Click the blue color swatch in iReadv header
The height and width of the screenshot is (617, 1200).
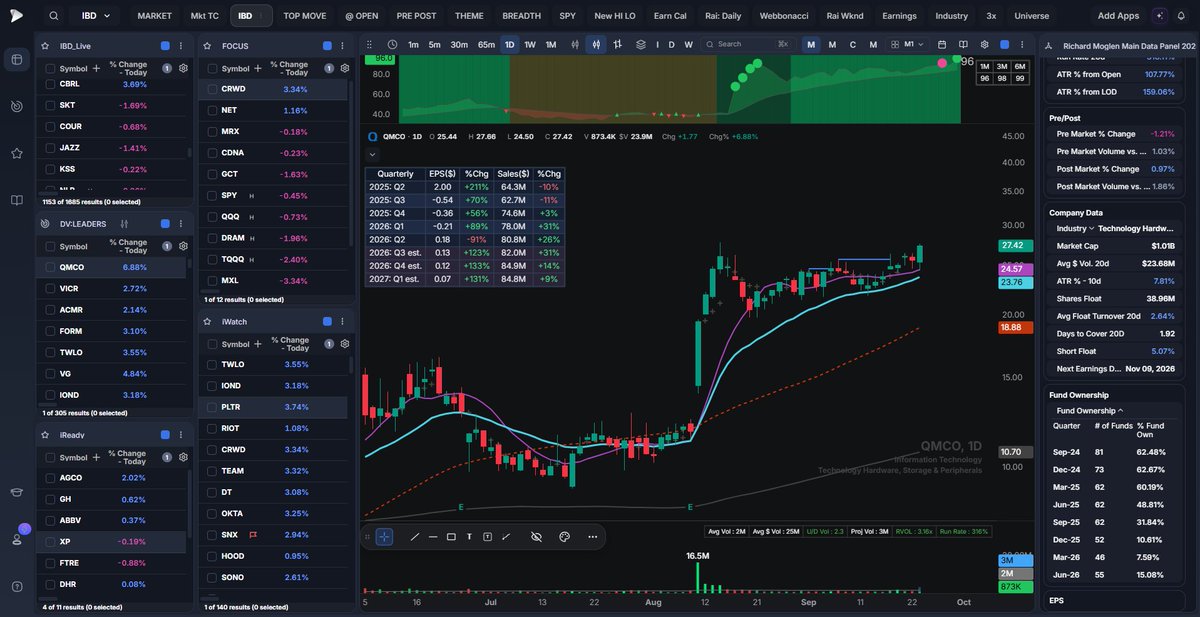pos(165,435)
